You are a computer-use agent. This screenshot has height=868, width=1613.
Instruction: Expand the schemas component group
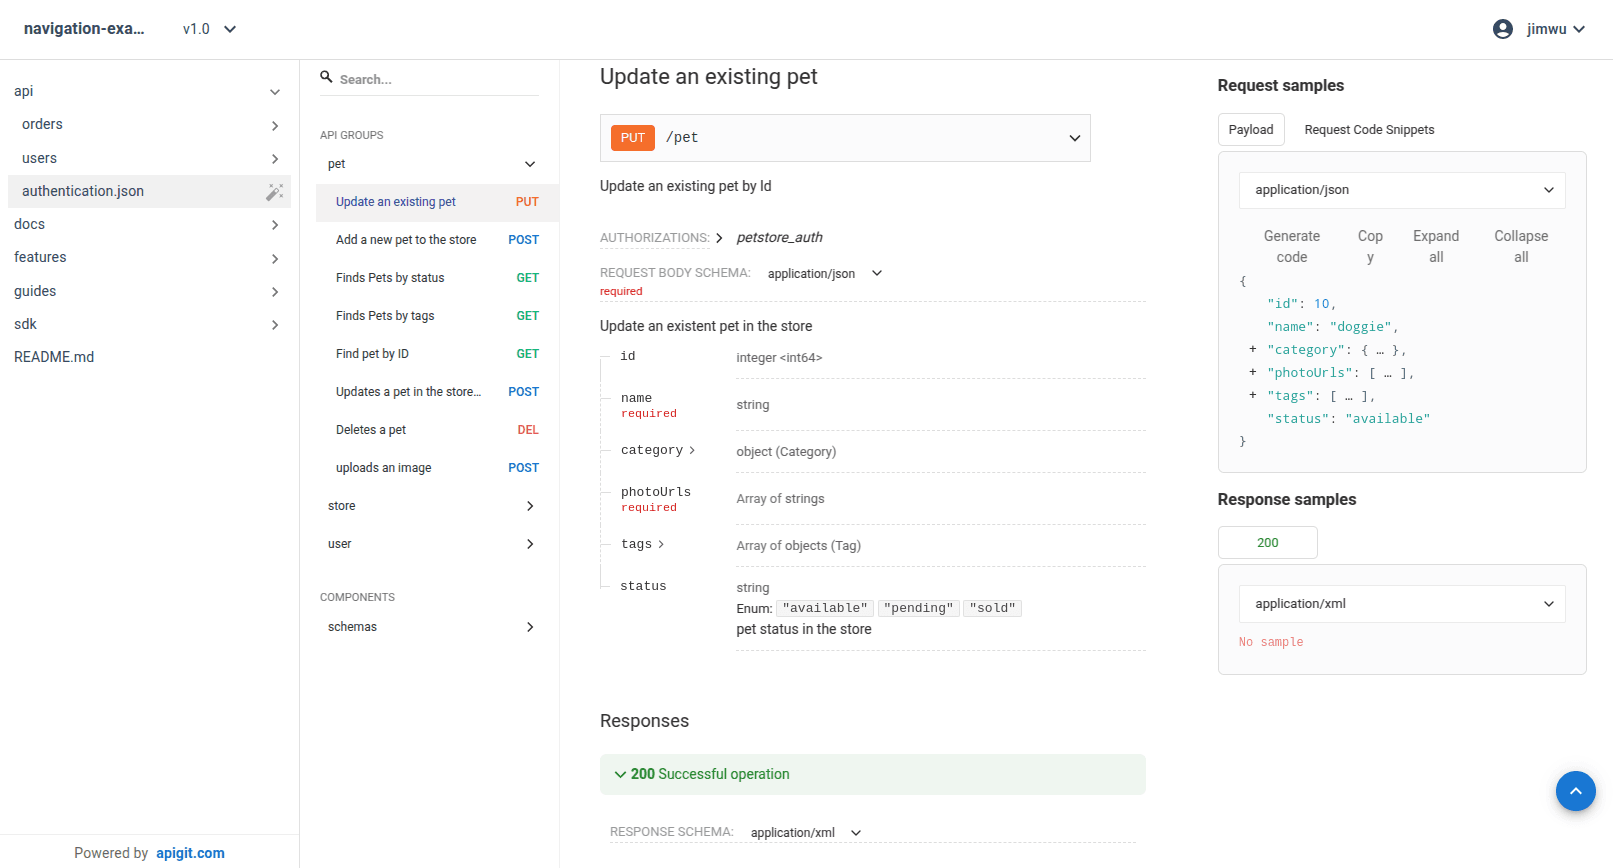[x=530, y=627]
